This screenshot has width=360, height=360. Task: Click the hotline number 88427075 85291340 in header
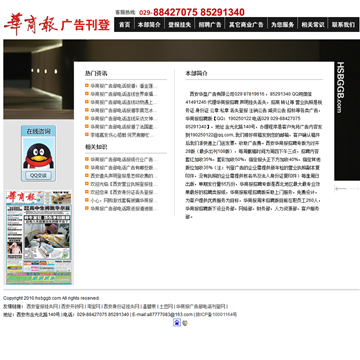point(199,12)
